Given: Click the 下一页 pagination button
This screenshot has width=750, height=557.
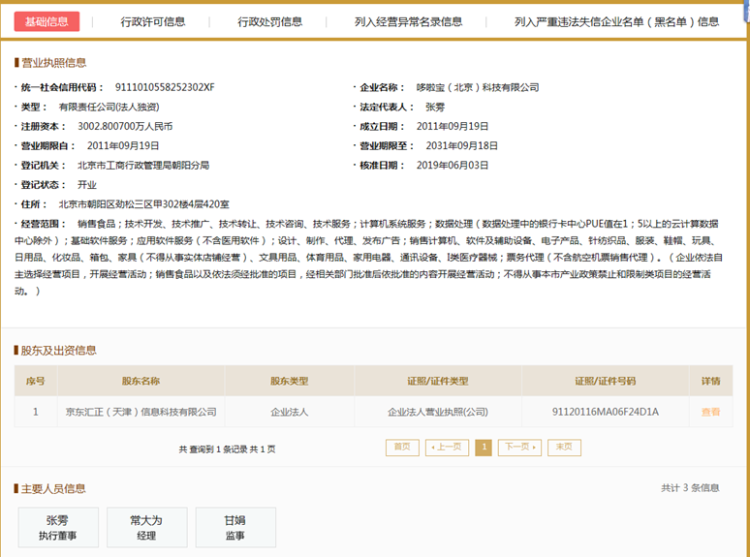Looking at the screenshot, I should coord(519,447).
